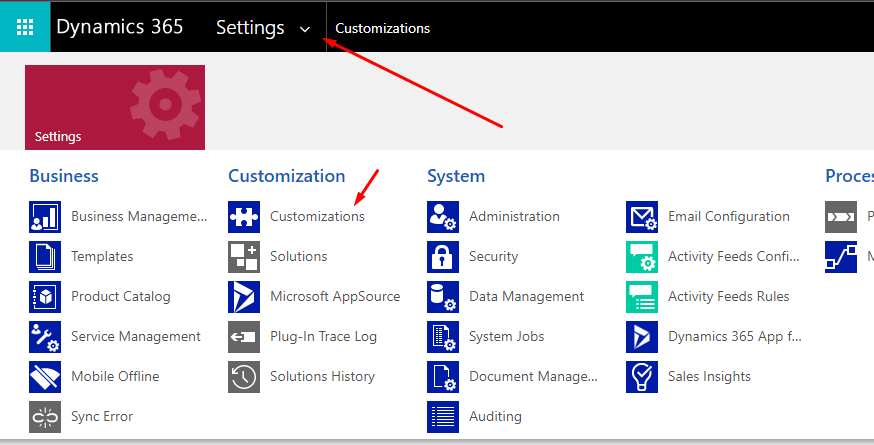Open the Dynamics 365 home label
Viewport: 874px width, 445px height.
(x=119, y=27)
